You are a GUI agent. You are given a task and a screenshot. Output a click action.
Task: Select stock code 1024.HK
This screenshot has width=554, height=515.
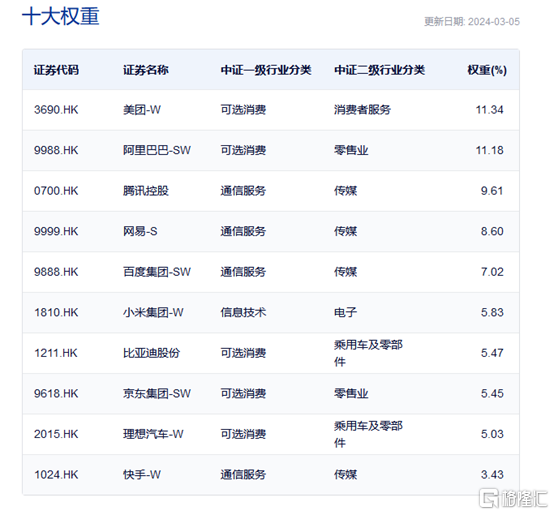pos(56,474)
